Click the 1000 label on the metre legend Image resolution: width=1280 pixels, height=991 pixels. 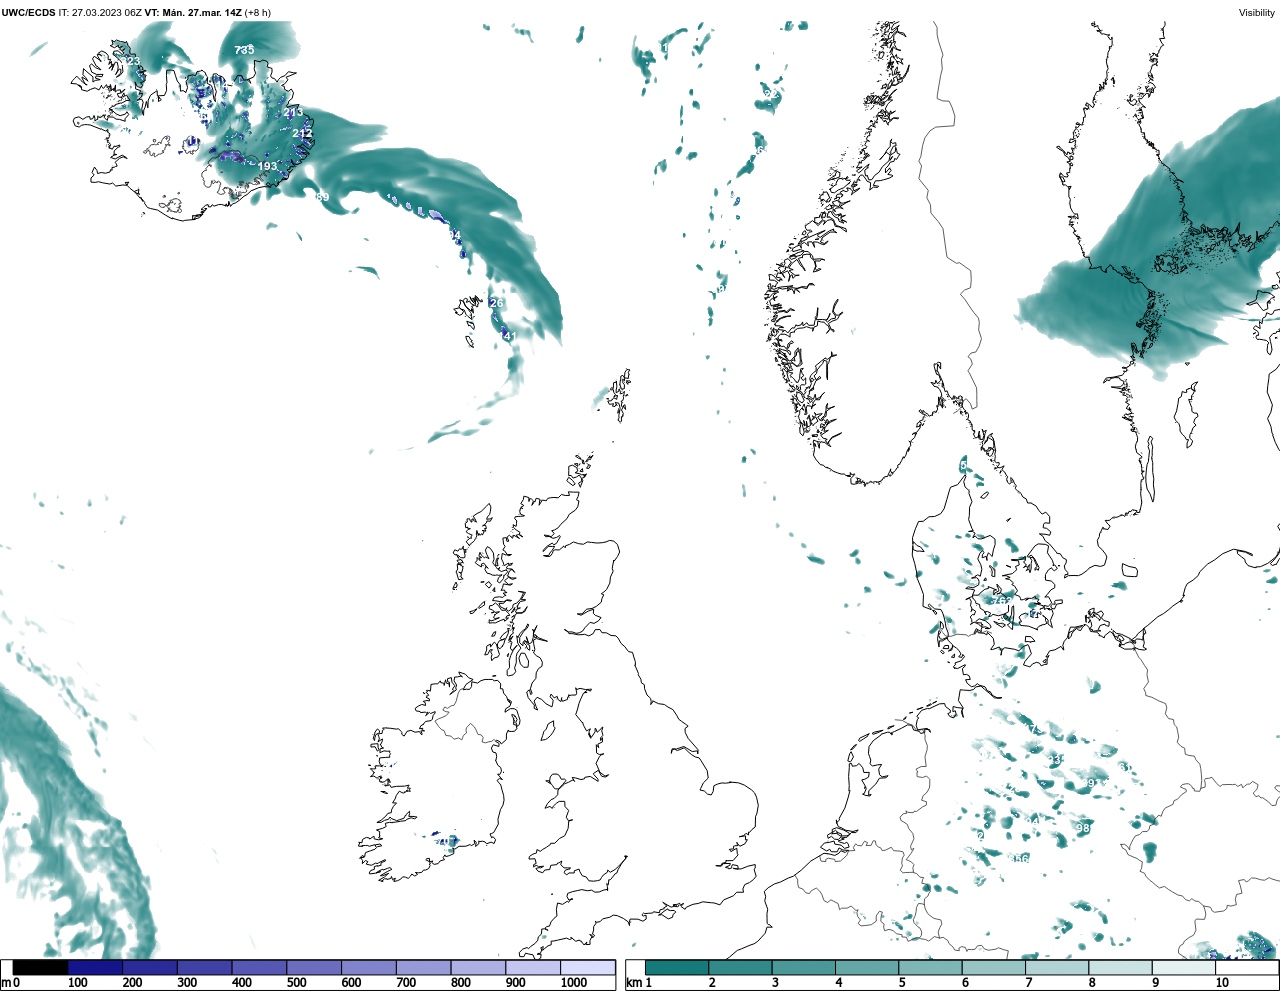574,983
